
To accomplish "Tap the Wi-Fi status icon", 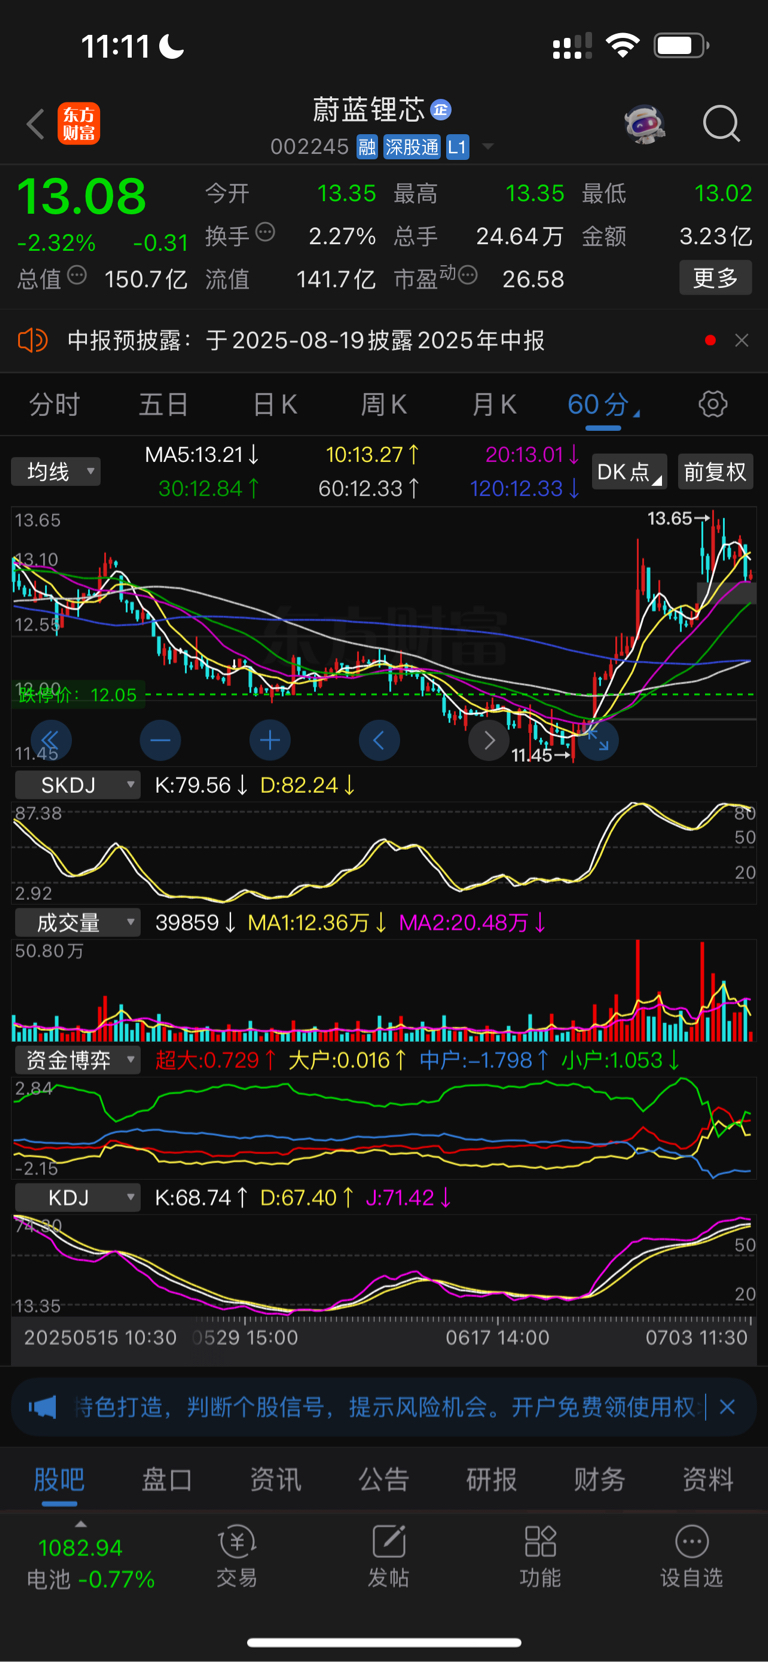I will pyautogui.click(x=622, y=45).
